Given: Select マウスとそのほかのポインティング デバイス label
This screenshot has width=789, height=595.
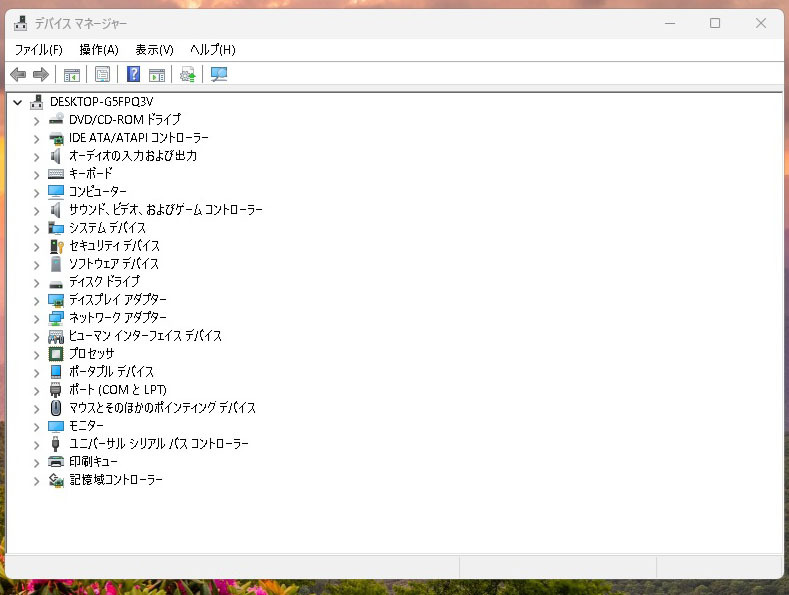Looking at the screenshot, I should tap(162, 408).
